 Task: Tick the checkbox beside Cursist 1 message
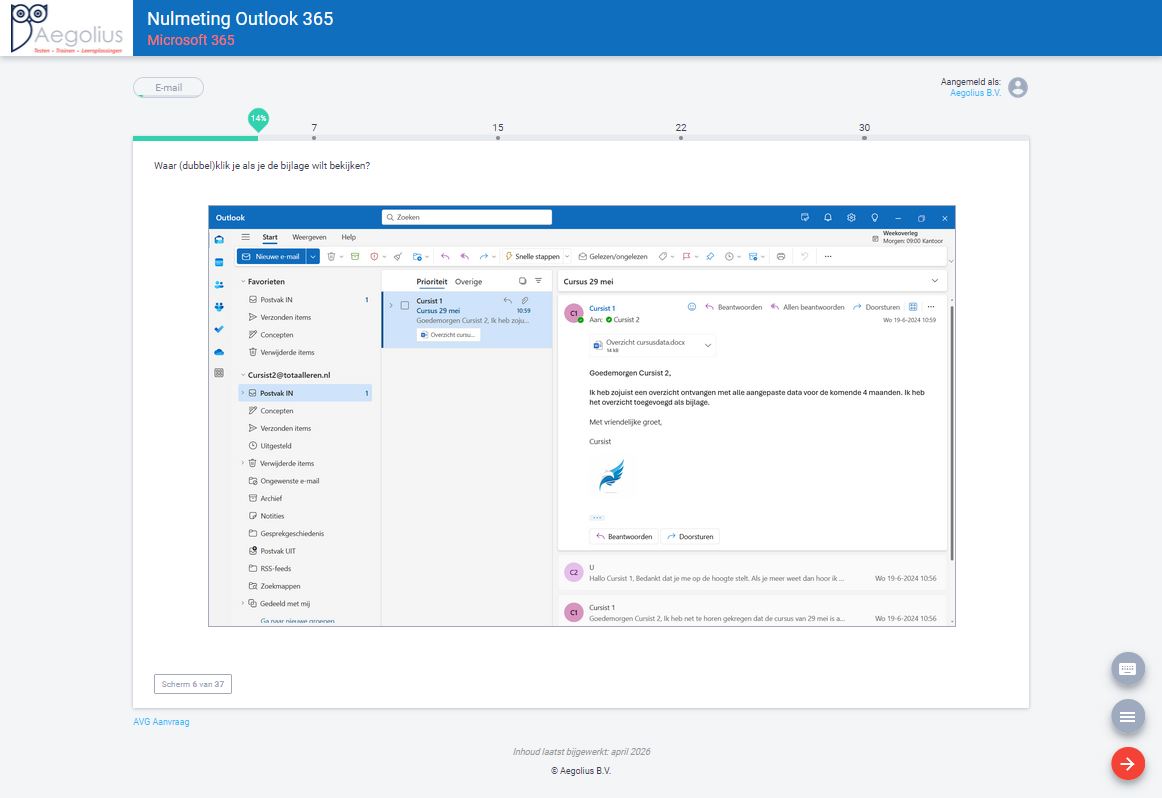click(x=405, y=305)
